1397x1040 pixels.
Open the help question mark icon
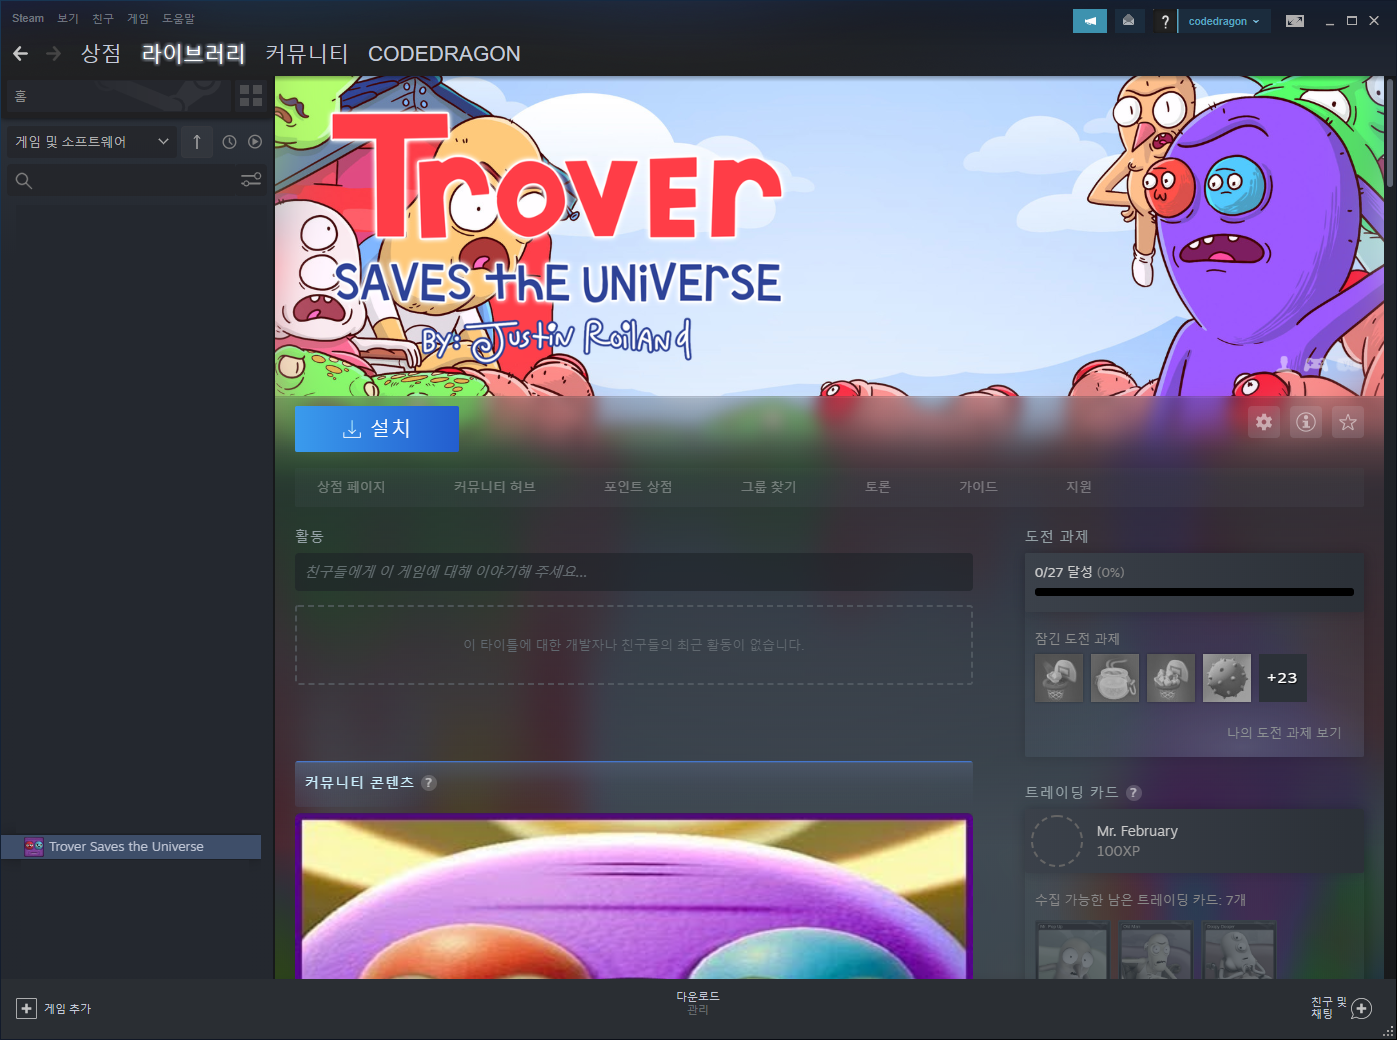point(1164,21)
